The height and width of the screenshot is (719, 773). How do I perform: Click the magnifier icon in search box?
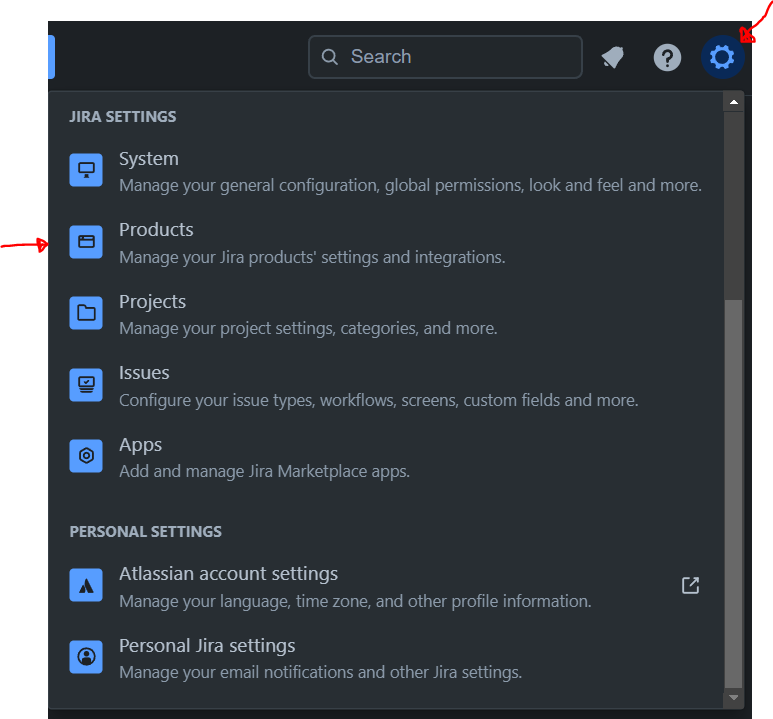[329, 57]
